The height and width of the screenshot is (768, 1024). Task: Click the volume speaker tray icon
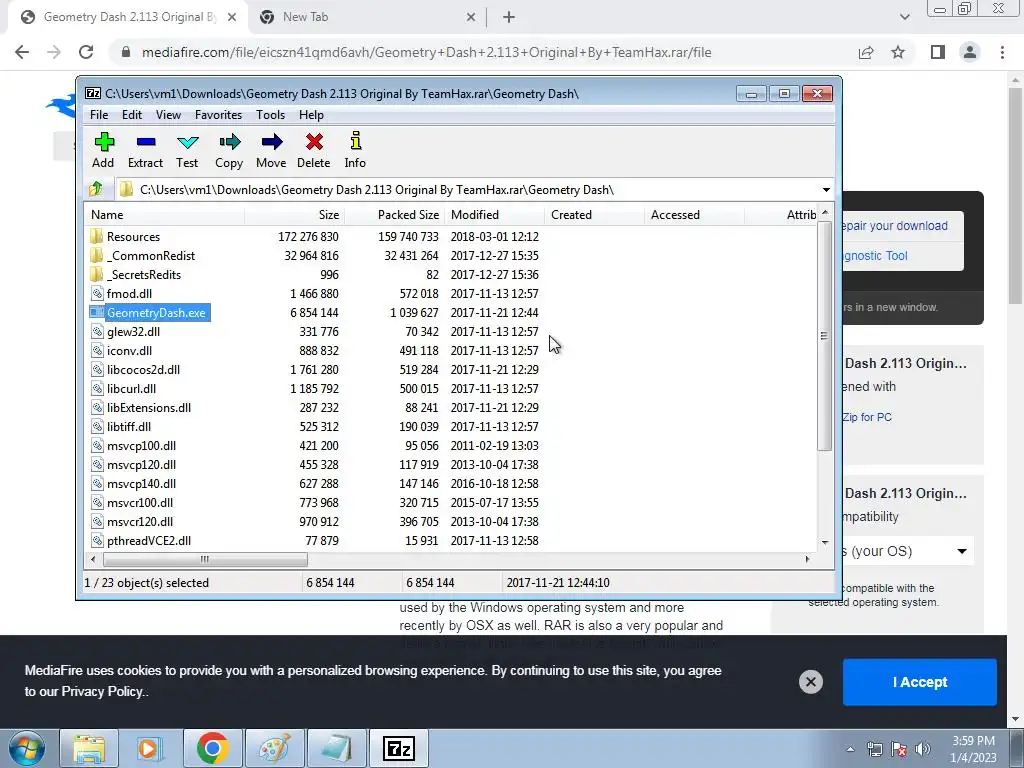[x=923, y=748]
